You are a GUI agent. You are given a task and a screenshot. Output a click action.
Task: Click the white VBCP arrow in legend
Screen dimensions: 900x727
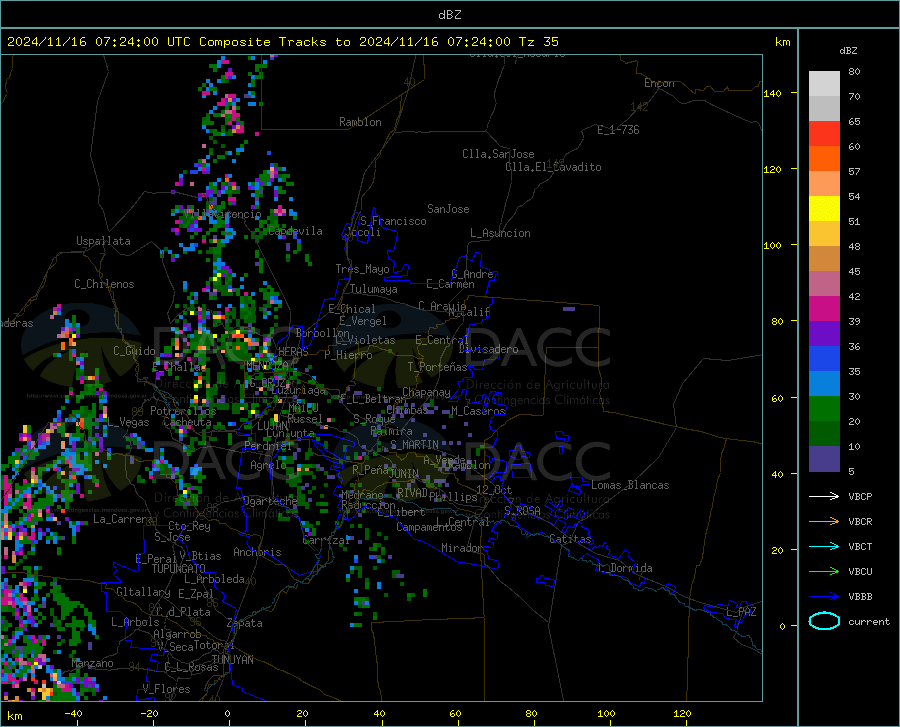click(824, 496)
